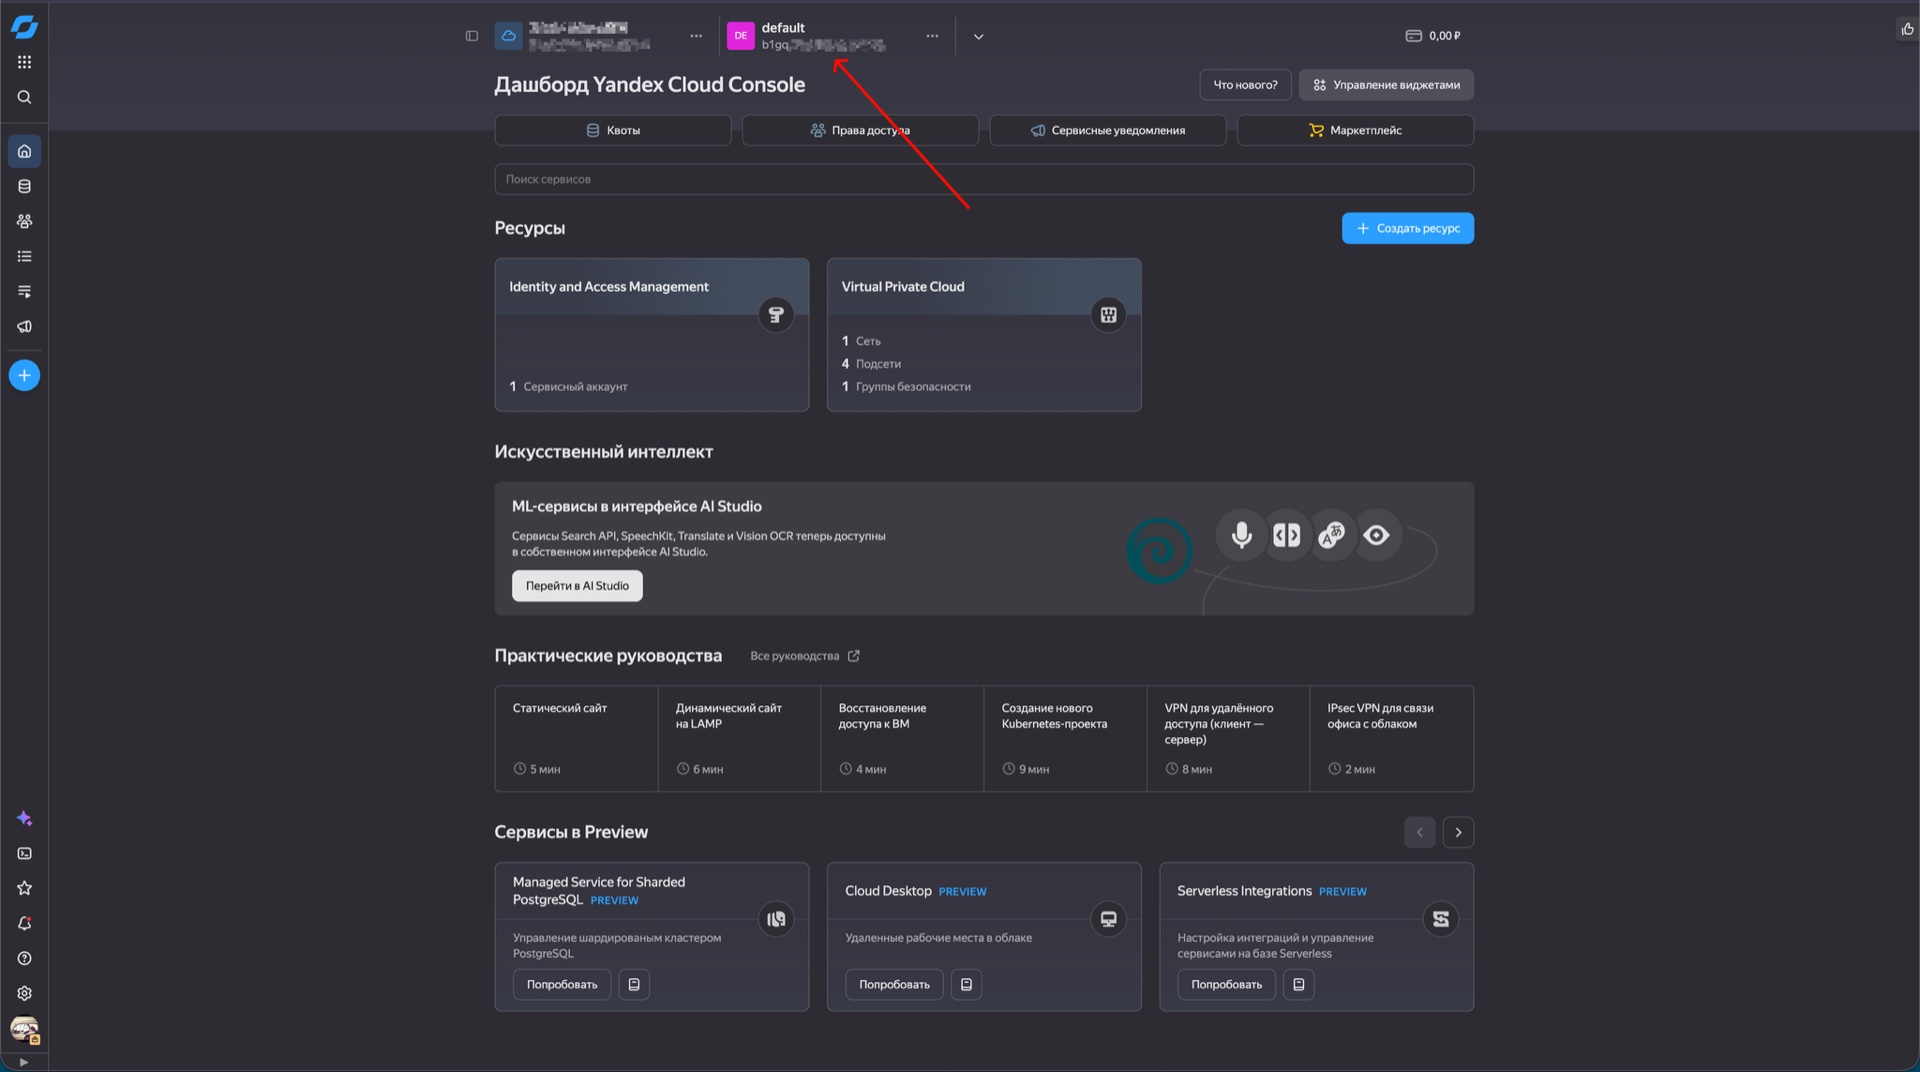
Task: Click the thumbs-up feedback icon top right
Action: point(1908,30)
